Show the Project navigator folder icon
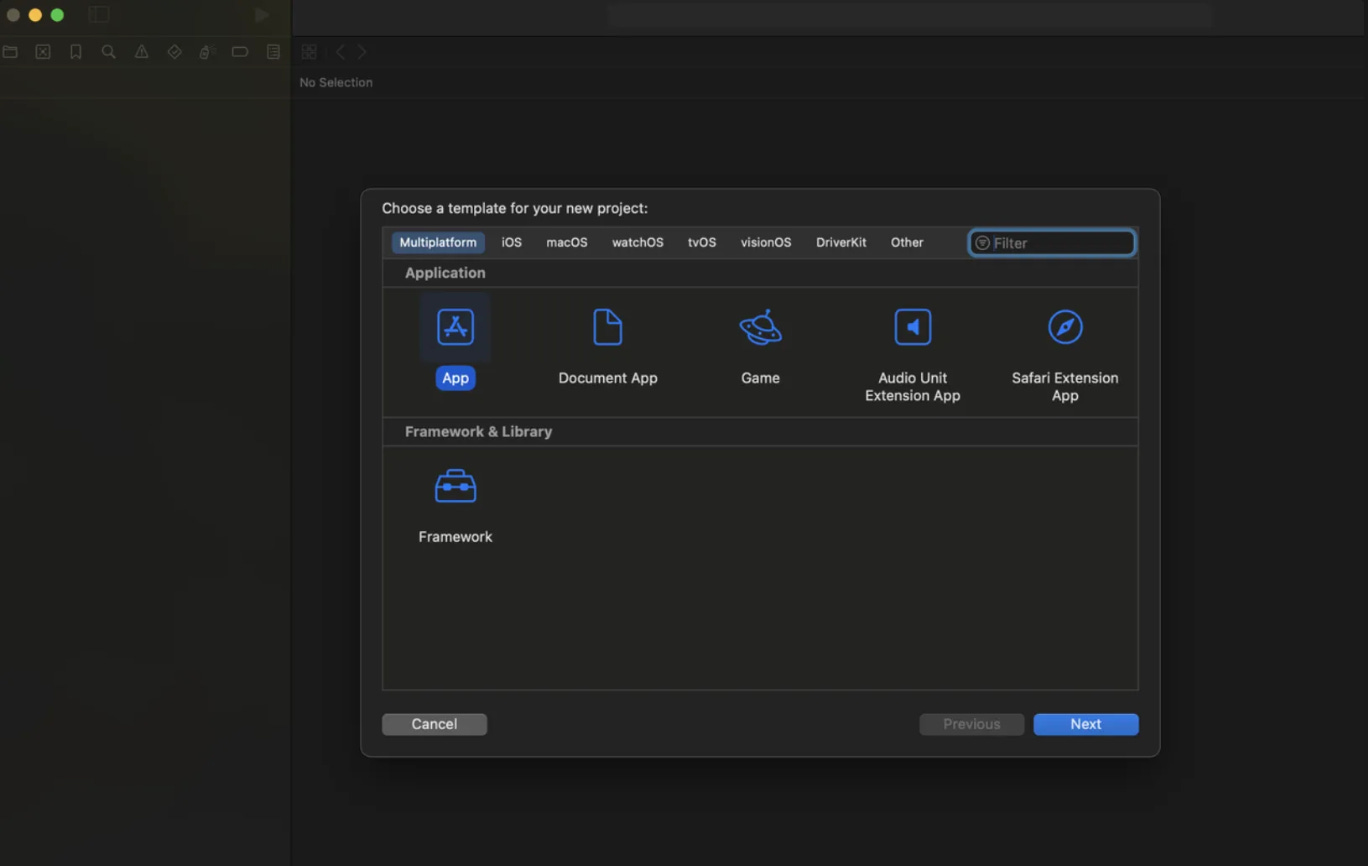1368x866 pixels. (10, 52)
